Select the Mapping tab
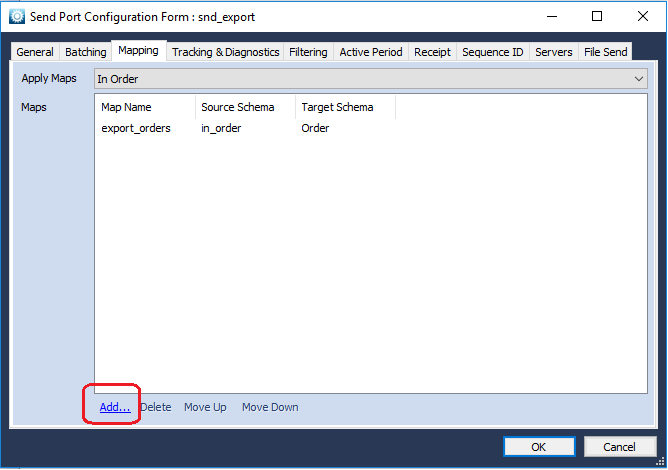The image size is (668, 470). point(138,51)
